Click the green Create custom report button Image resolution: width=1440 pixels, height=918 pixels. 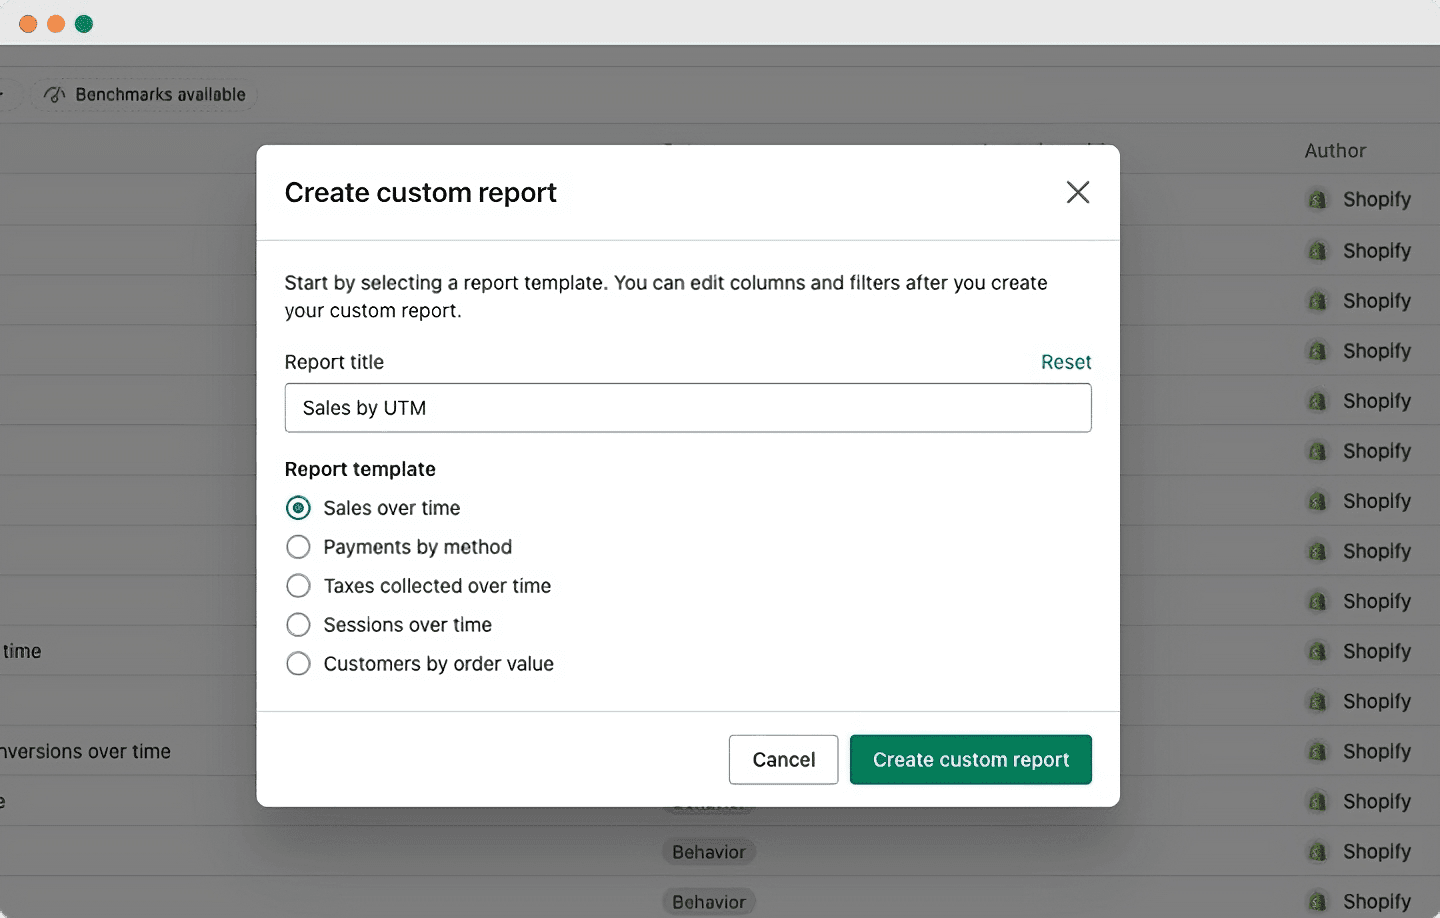(x=971, y=760)
